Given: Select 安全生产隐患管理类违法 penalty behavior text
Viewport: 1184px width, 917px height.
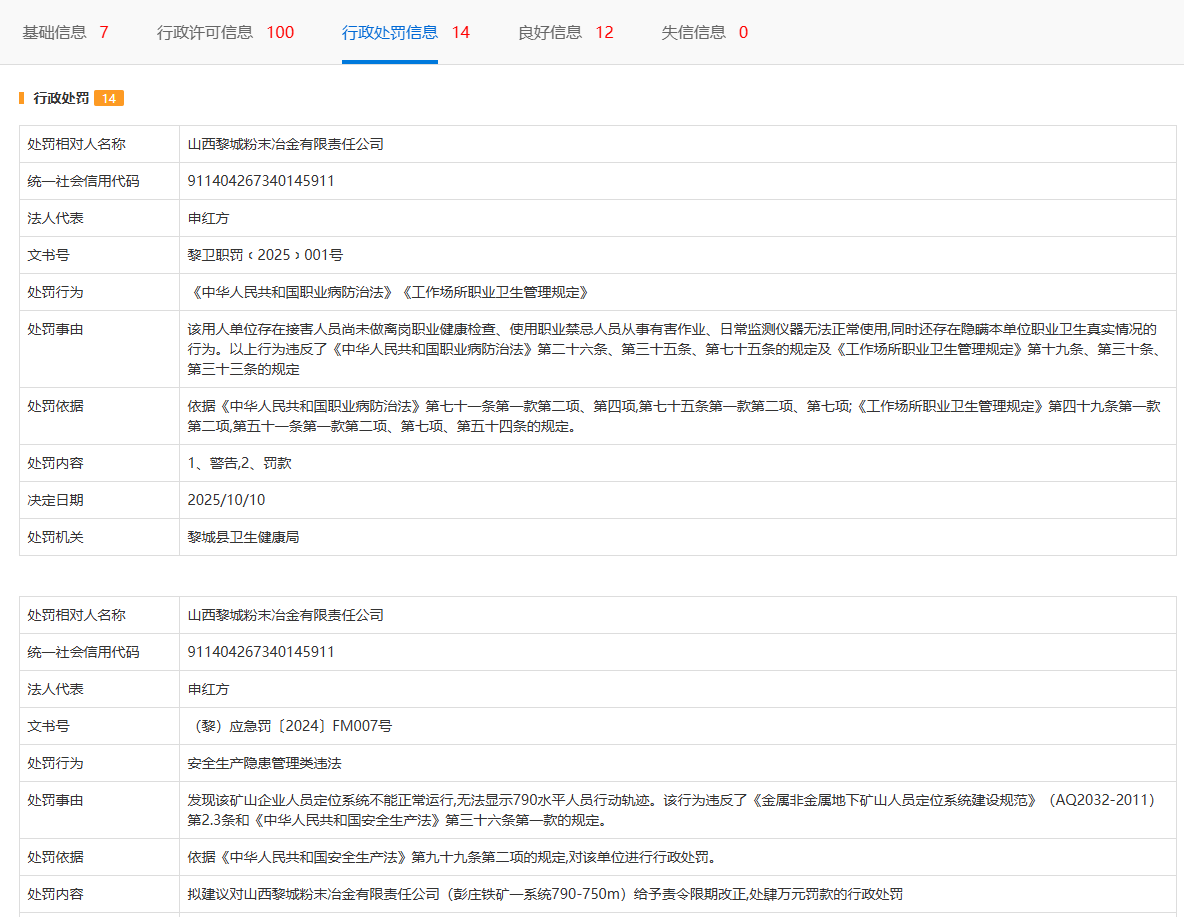Looking at the screenshot, I should (x=264, y=763).
